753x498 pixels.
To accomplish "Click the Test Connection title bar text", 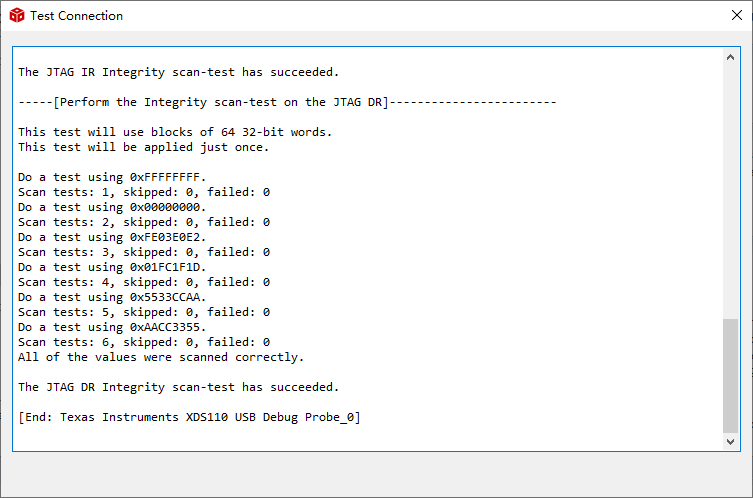I will click(77, 16).
